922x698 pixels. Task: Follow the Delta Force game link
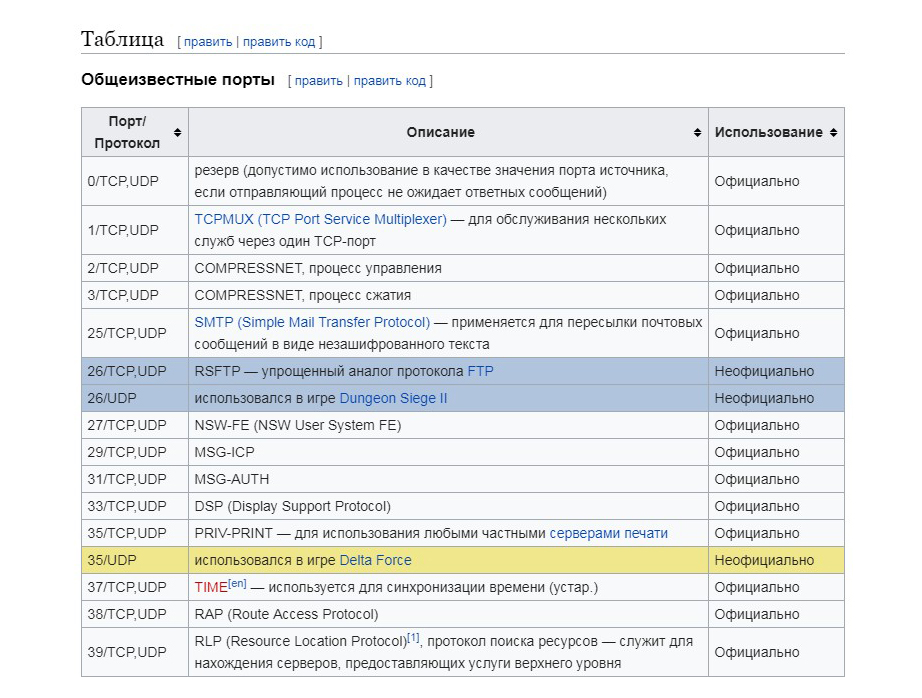[x=375, y=560]
